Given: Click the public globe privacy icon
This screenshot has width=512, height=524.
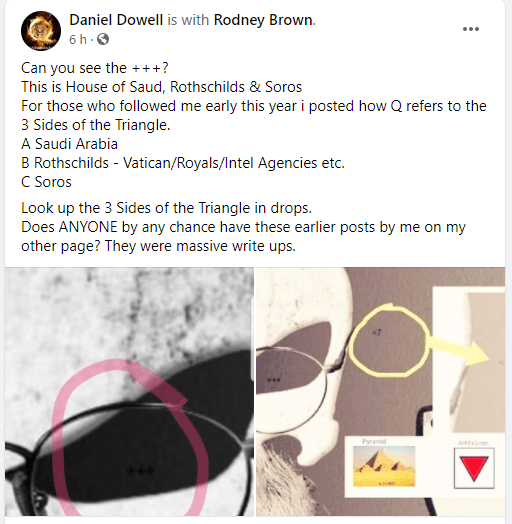Looking at the screenshot, I should pyautogui.click(x=103, y=39).
